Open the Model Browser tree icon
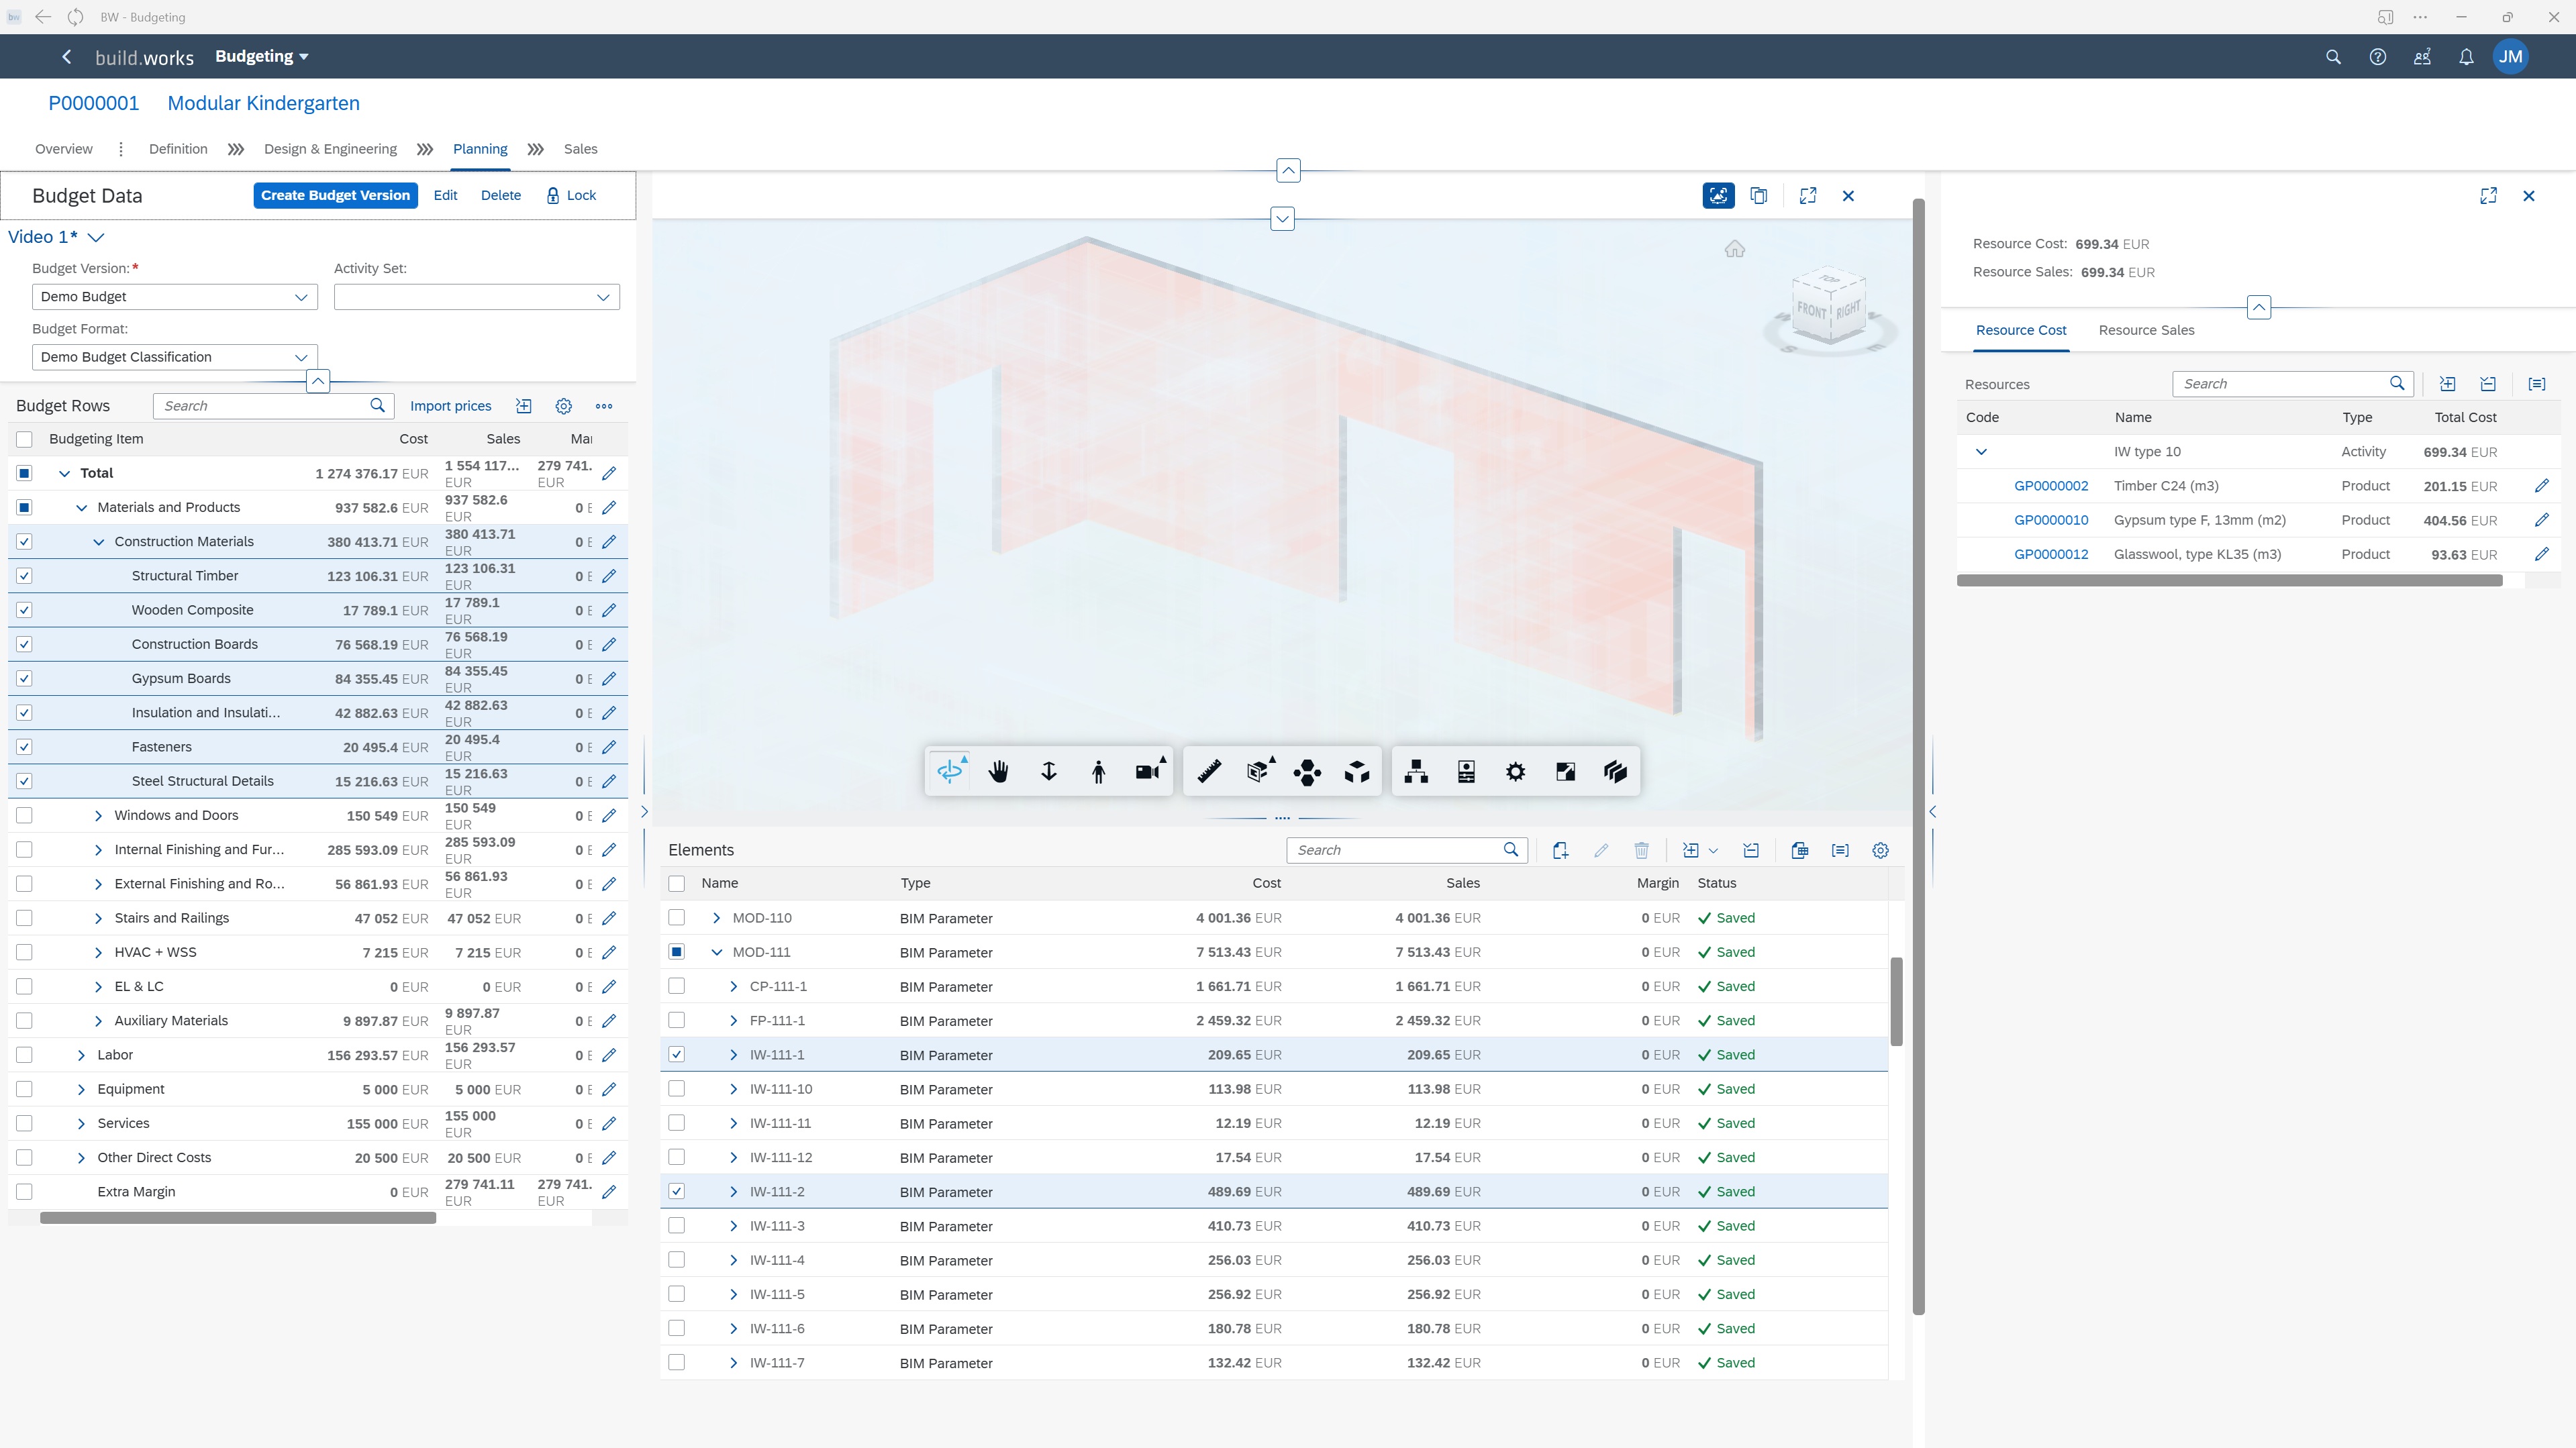The image size is (2576, 1448). click(x=1416, y=771)
